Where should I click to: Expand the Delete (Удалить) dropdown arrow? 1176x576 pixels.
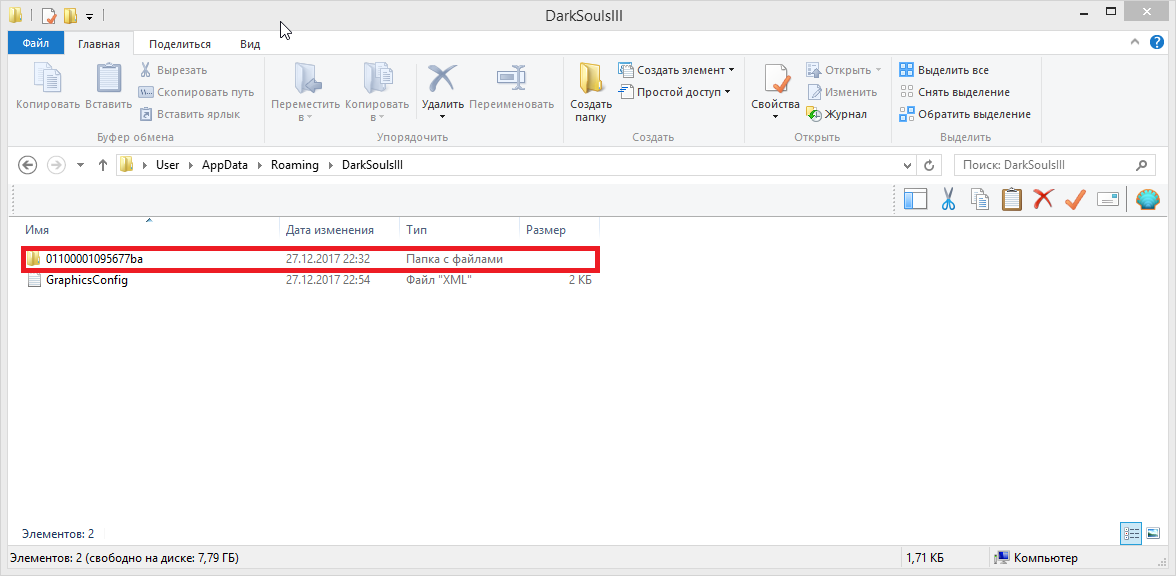(442, 116)
